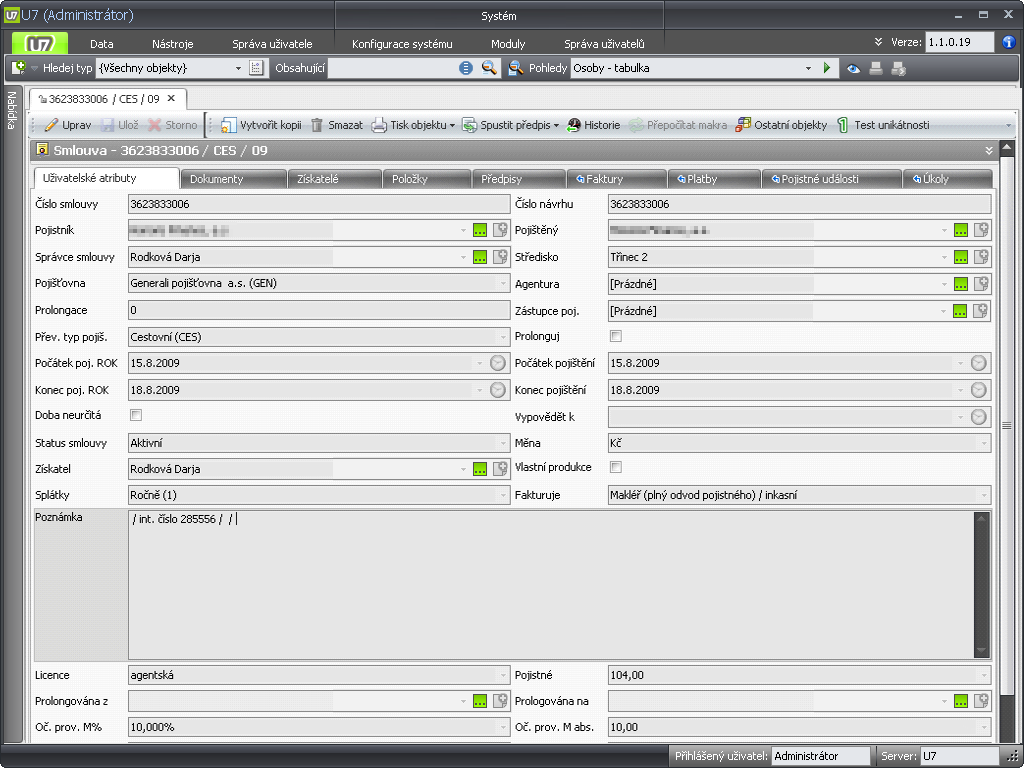This screenshot has width=1024, height=768.
Task: Click the Ostatní objekty button
Action: coord(781,125)
